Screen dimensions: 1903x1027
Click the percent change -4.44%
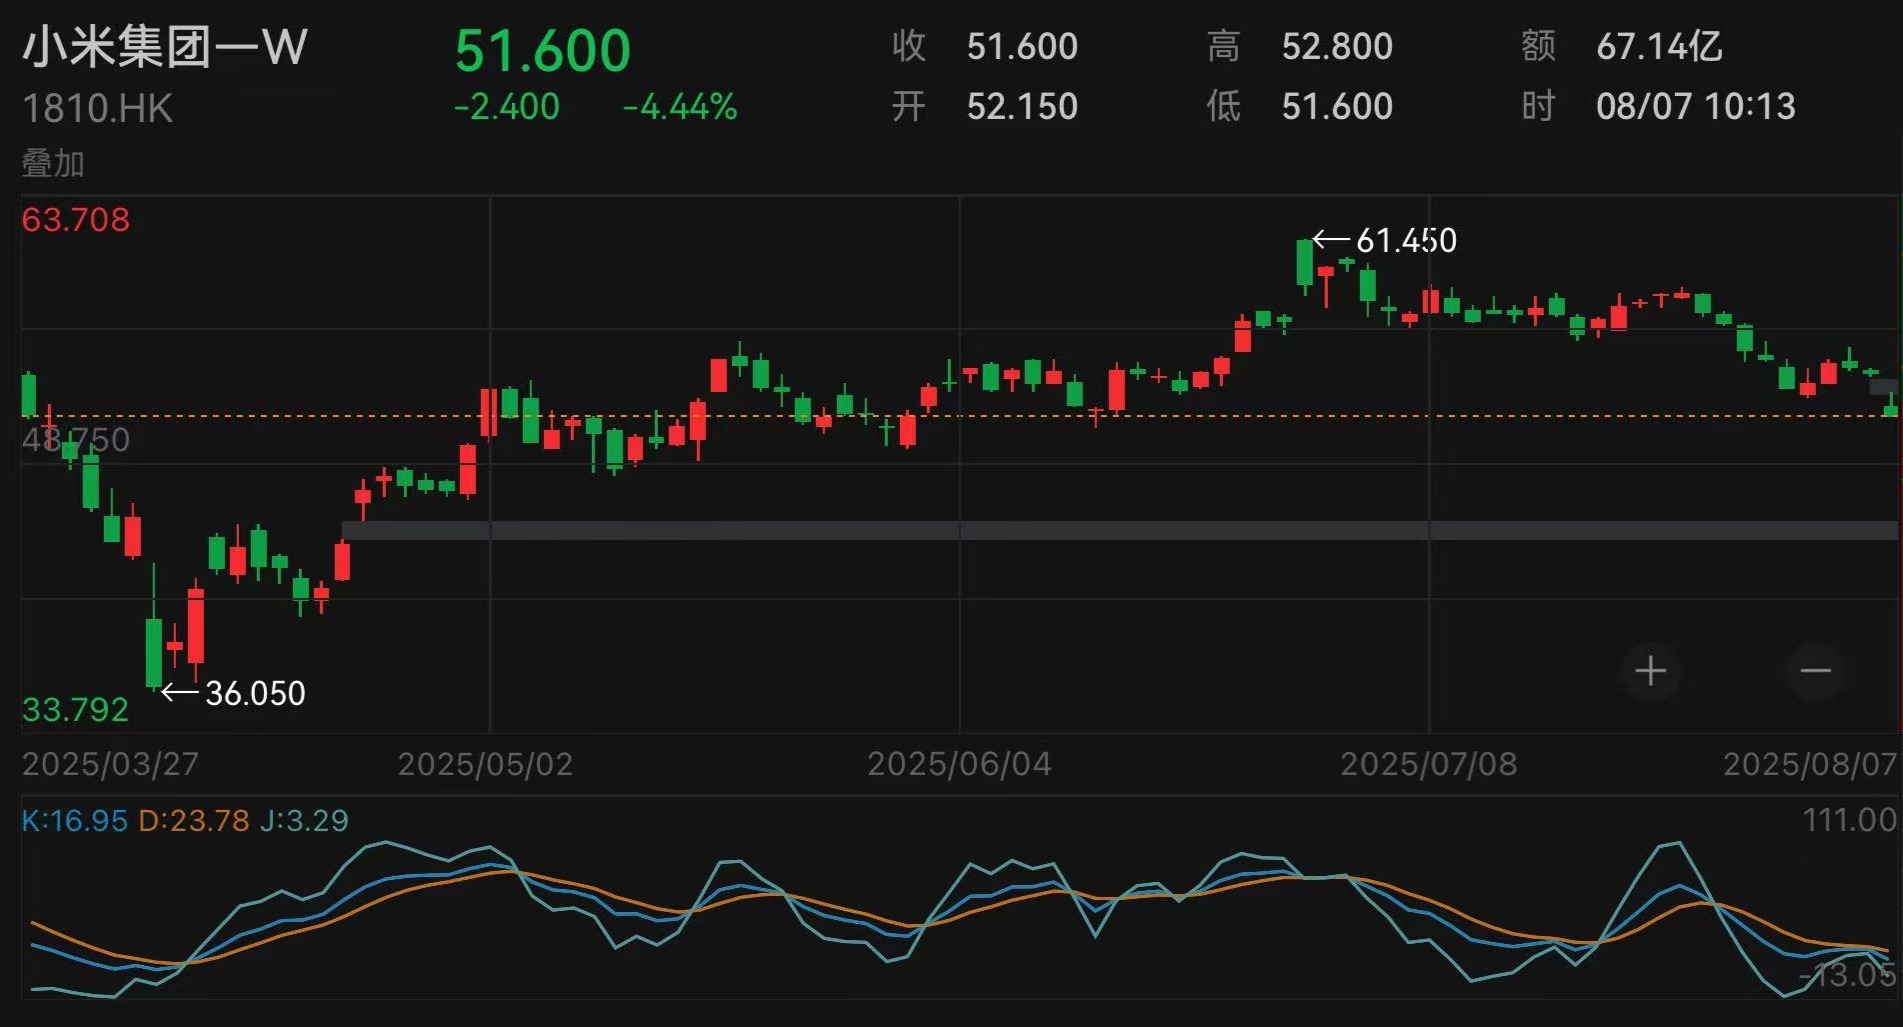[x=680, y=107]
